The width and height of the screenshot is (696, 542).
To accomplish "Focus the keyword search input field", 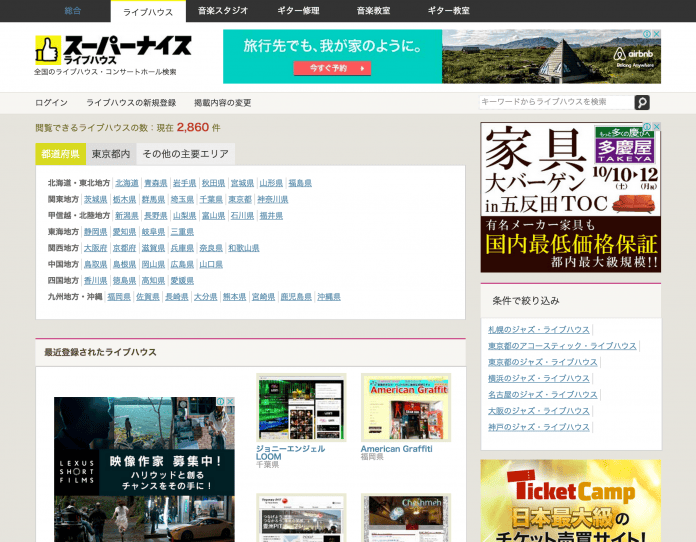I will [x=556, y=102].
